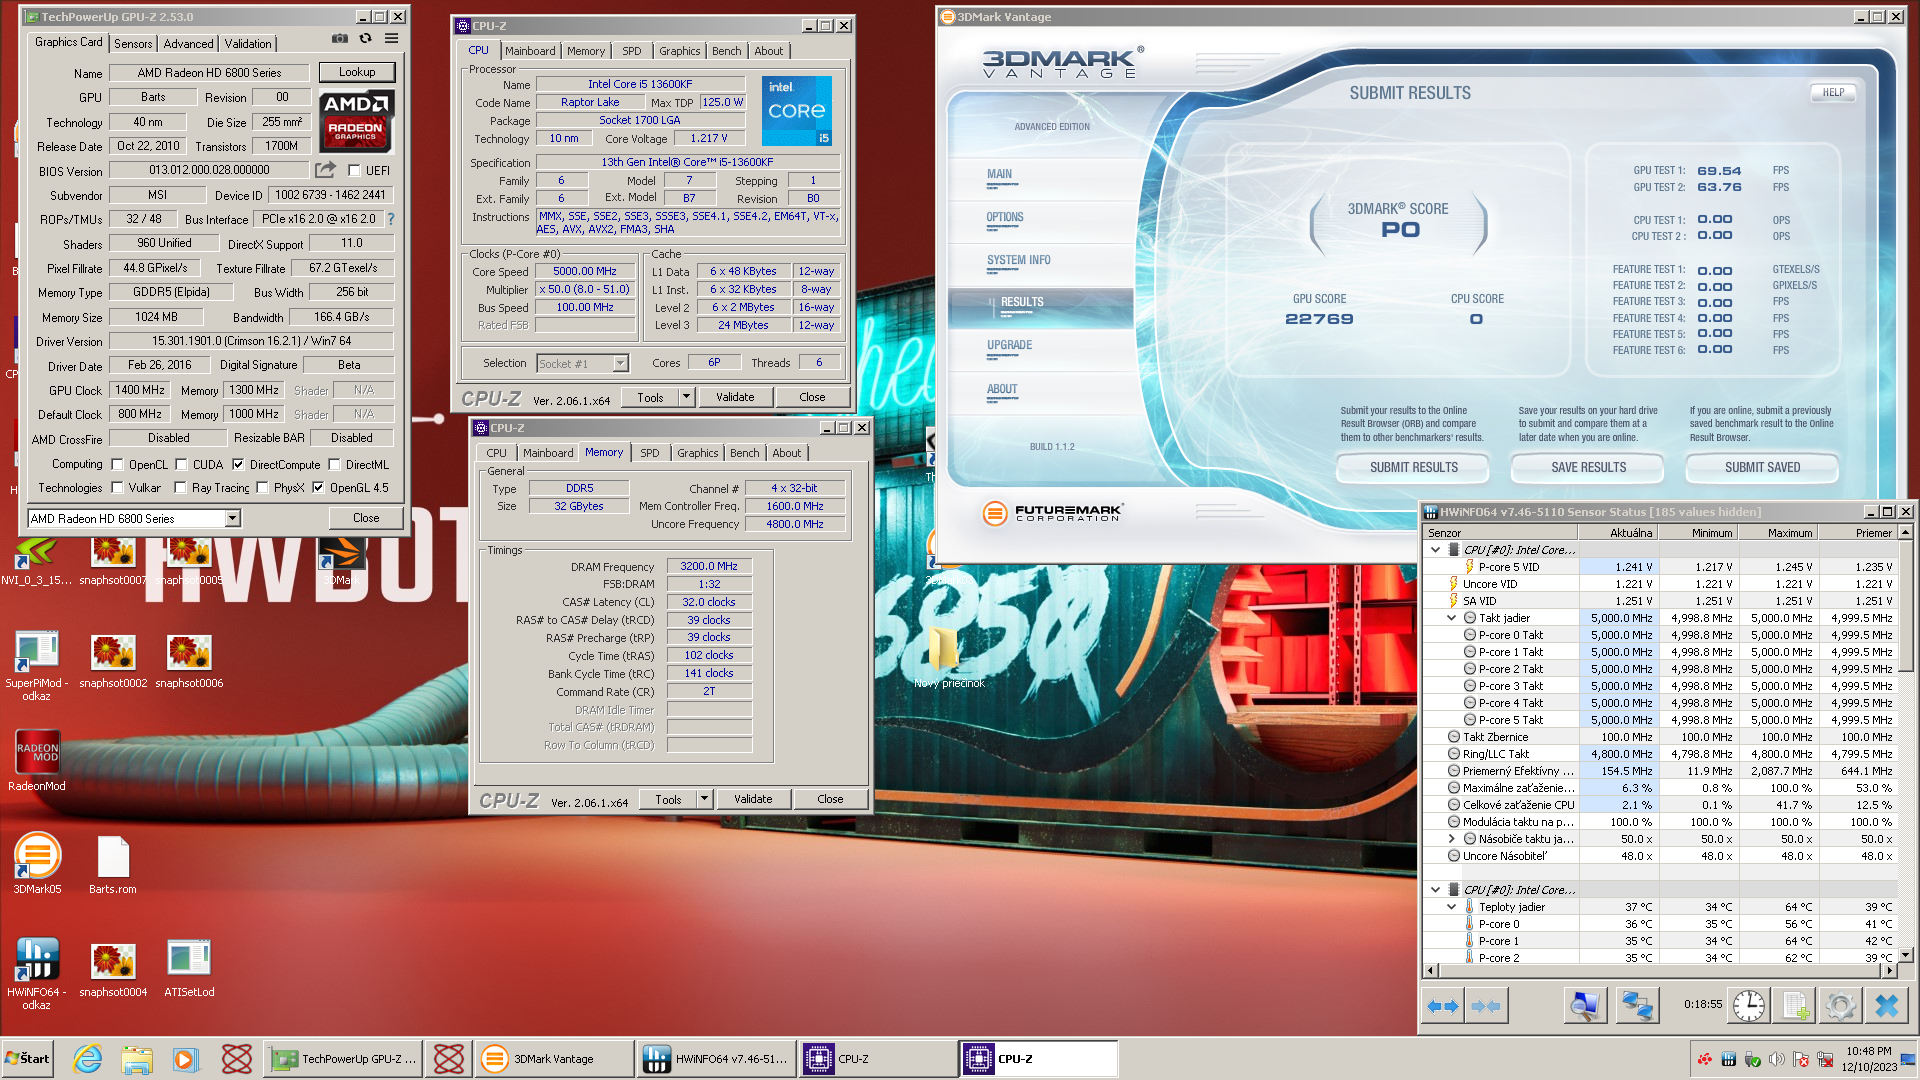This screenshot has height=1080, width=1920.
Task: Click the Intel Core i5 logo in CPU-Z
Action: click(797, 111)
